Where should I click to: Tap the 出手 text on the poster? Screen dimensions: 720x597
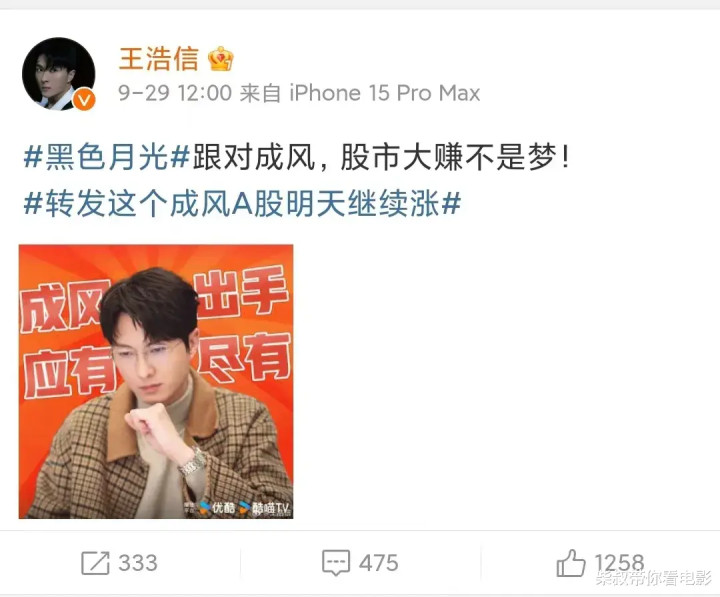[x=242, y=292]
